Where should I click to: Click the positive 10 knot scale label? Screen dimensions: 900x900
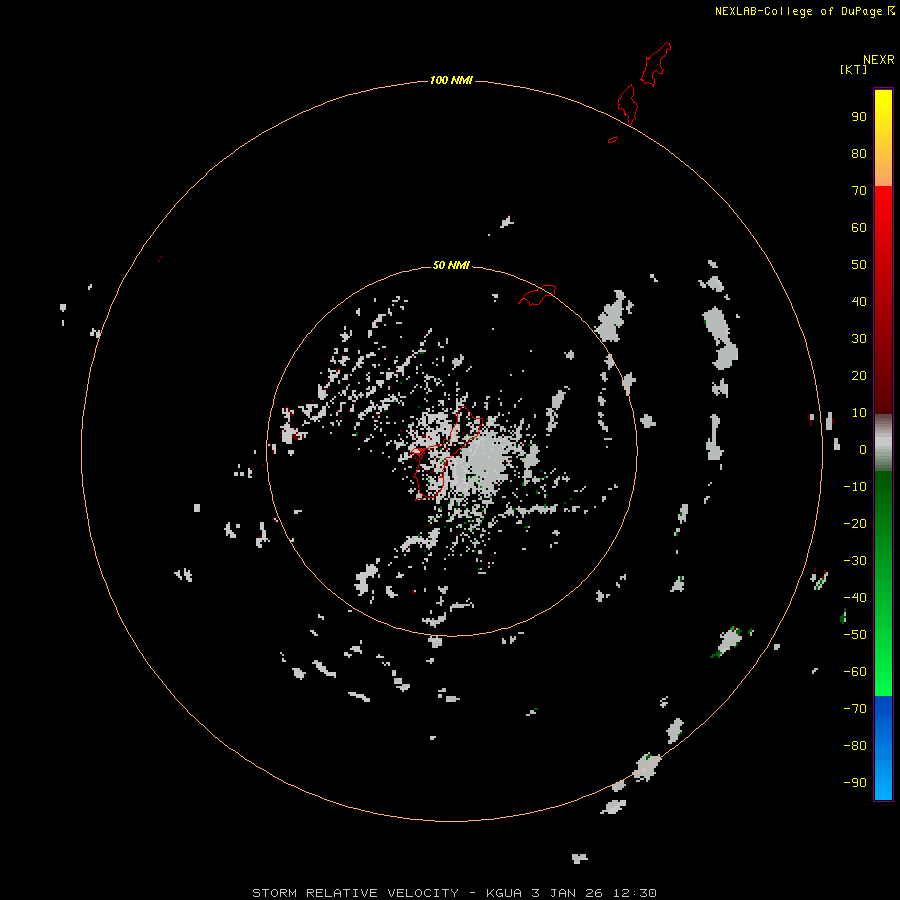[x=859, y=413]
